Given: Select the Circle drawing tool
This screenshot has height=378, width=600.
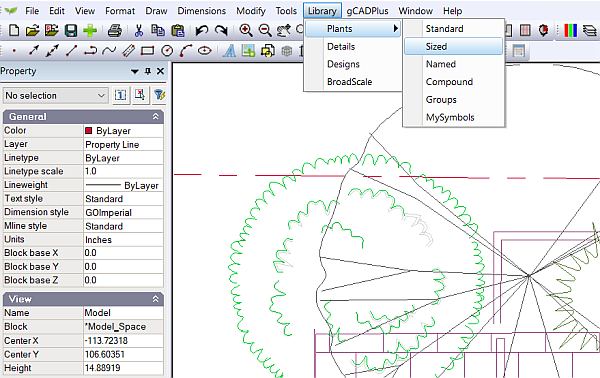Looking at the screenshot, I should tap(167, 51).
